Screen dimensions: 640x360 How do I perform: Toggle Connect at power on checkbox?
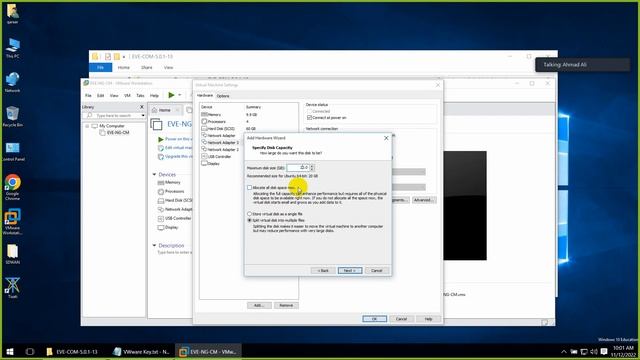(309, 118)
